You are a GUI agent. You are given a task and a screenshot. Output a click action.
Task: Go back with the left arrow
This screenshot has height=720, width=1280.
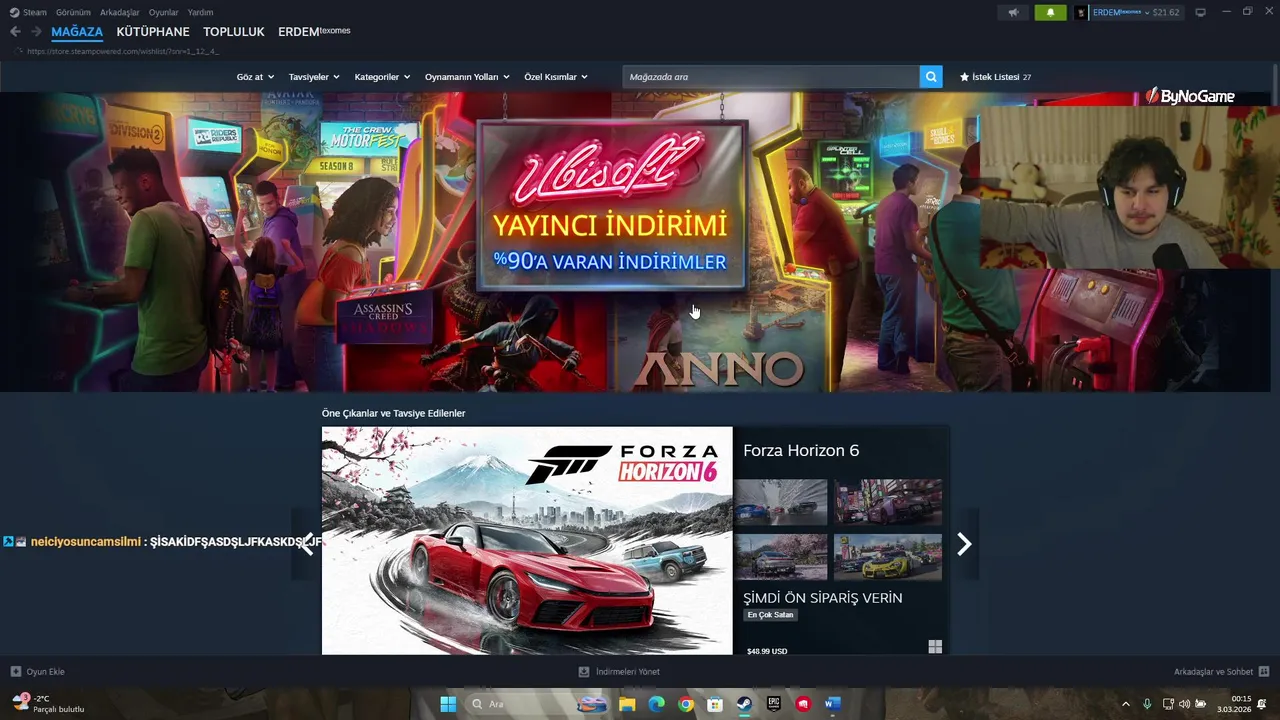click(x=15, y=31)
